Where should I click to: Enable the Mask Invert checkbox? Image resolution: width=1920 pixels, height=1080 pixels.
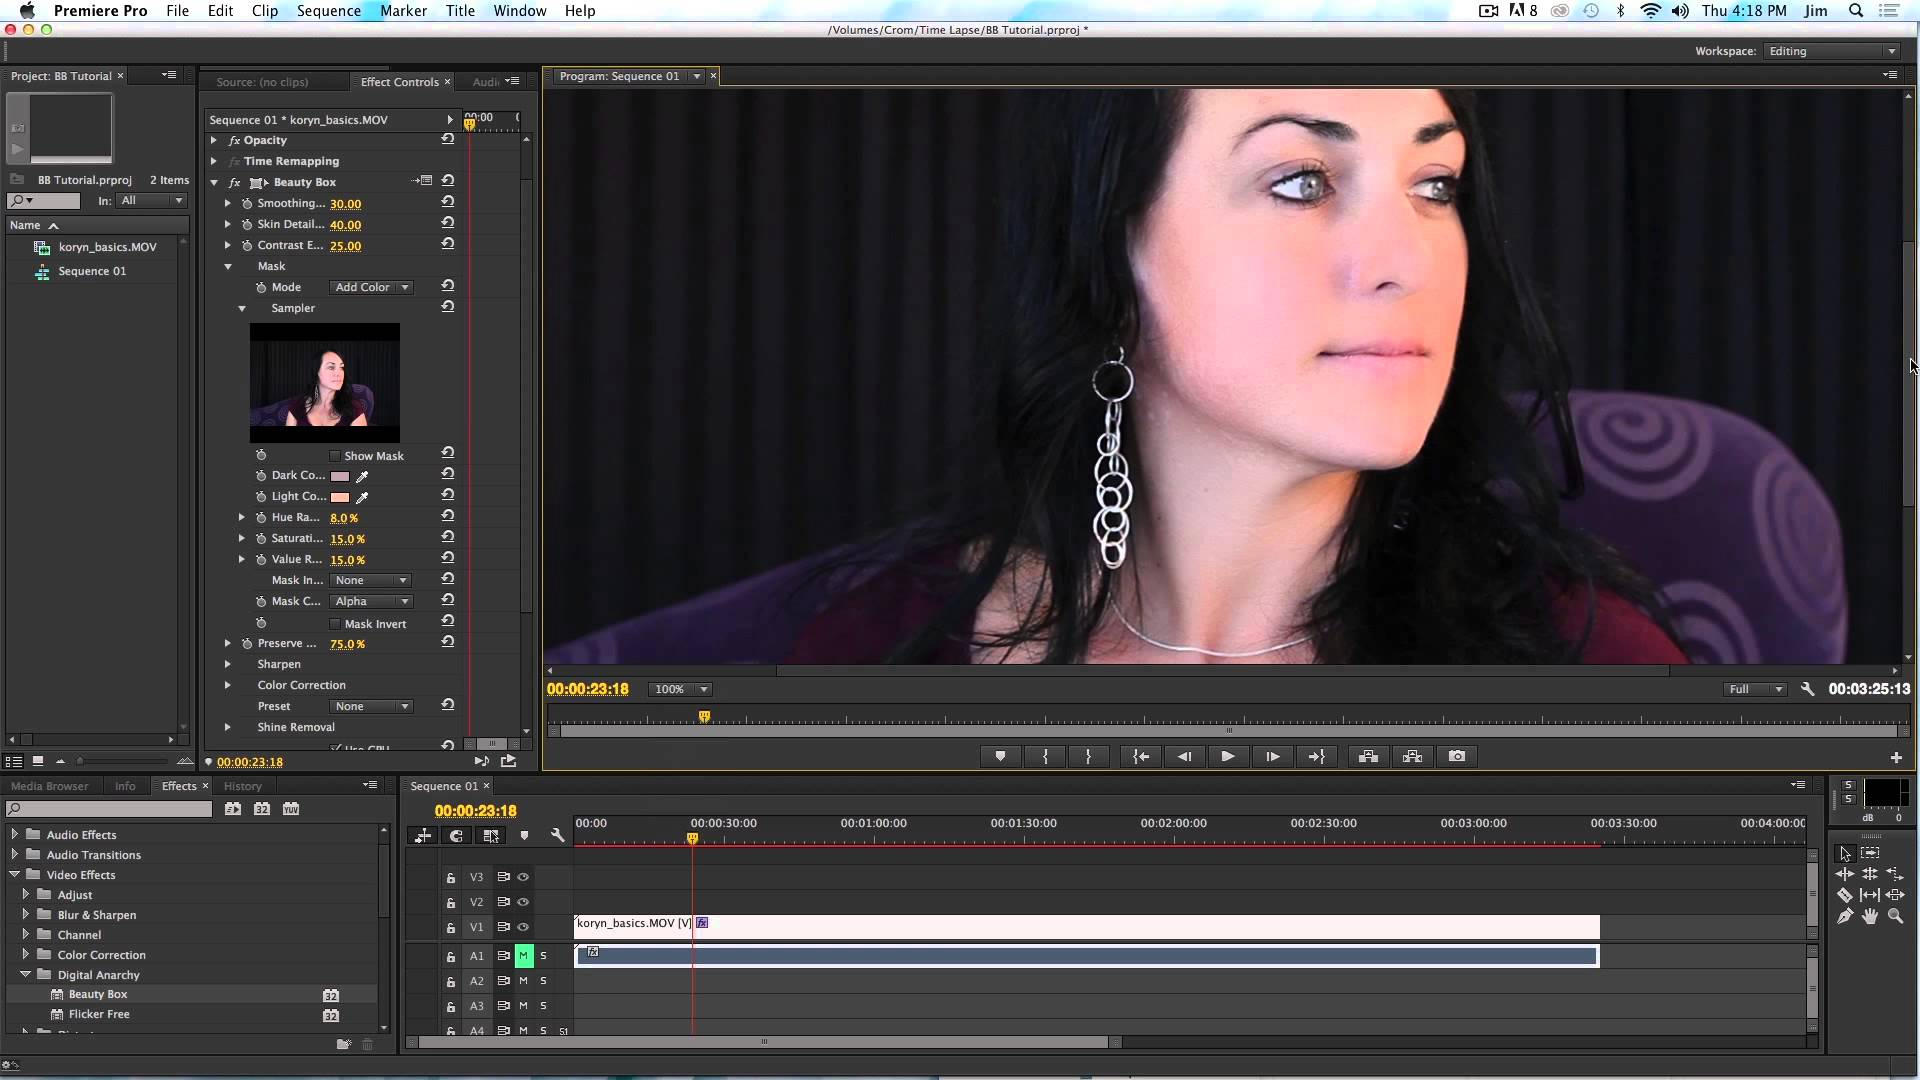tap(336, 624)
